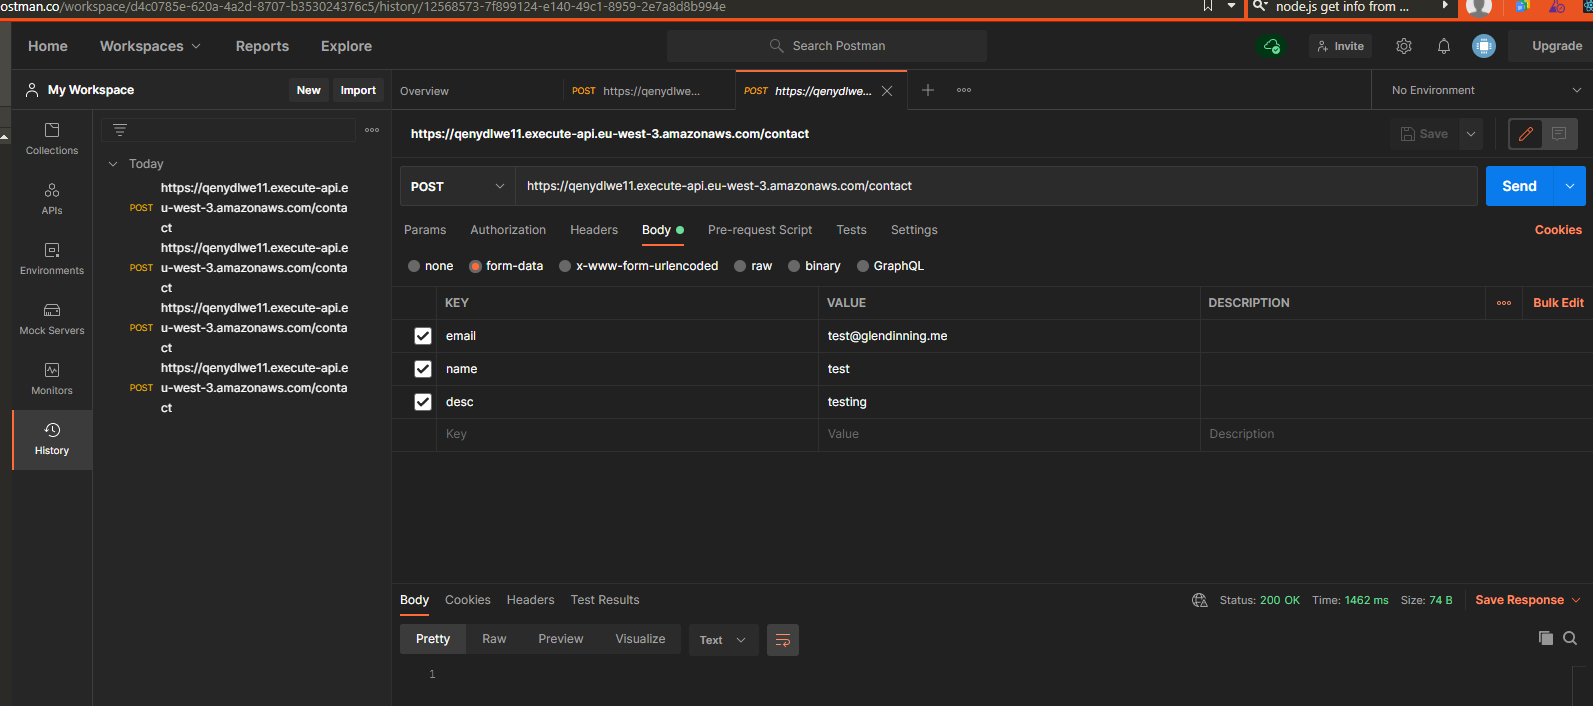Open the notifications bell
This screenshot has width=1593, height=706.
[1444, 46]
